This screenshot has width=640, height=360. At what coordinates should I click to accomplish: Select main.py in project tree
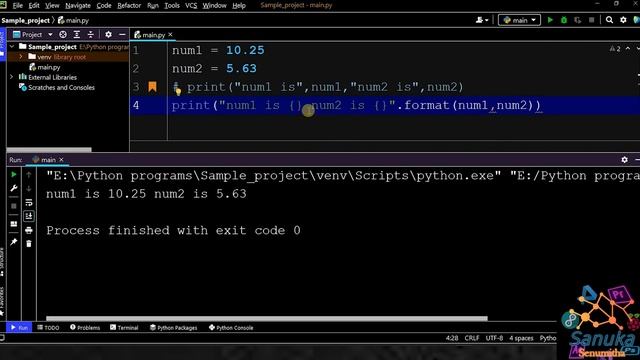click(x=45, y=67)
